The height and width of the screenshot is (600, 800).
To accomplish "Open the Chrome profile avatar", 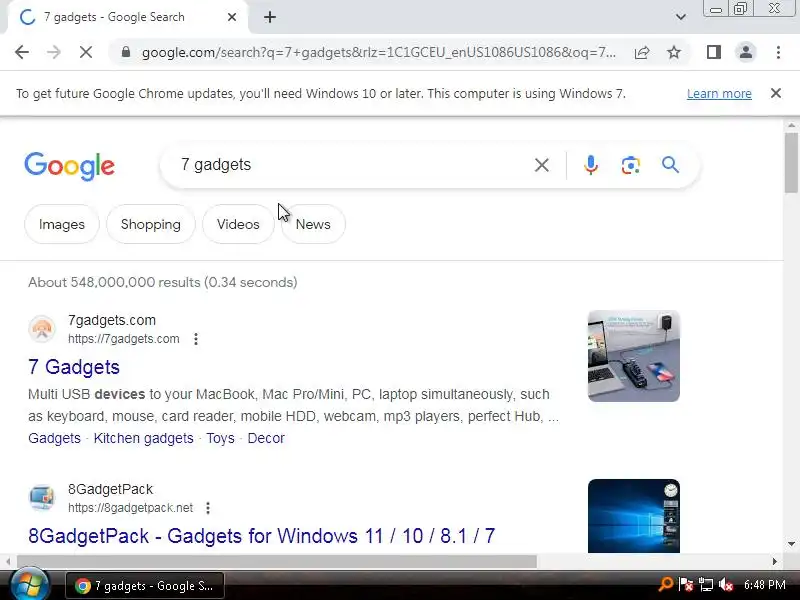I will point(746,52).
